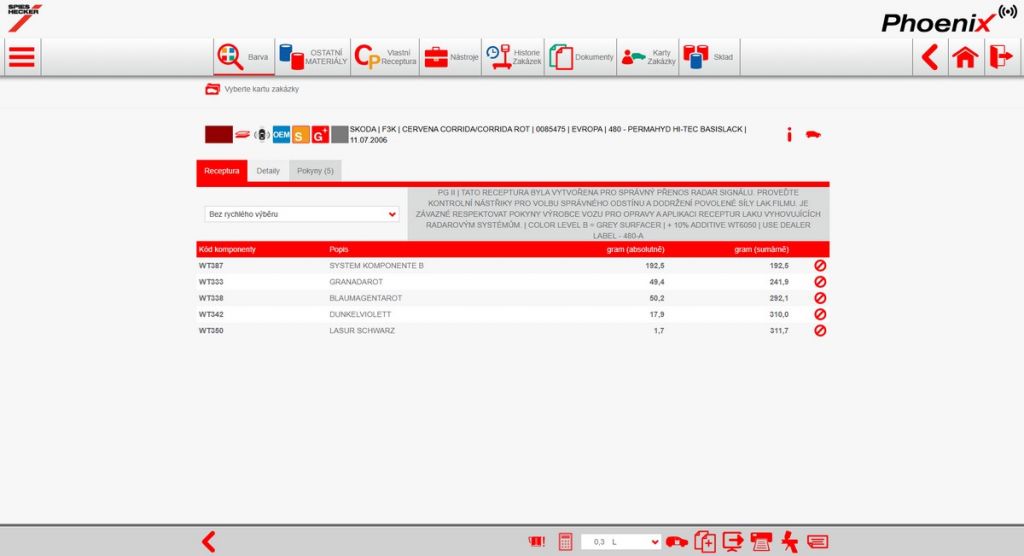Open the hamburger main menu

click(21, 57)
